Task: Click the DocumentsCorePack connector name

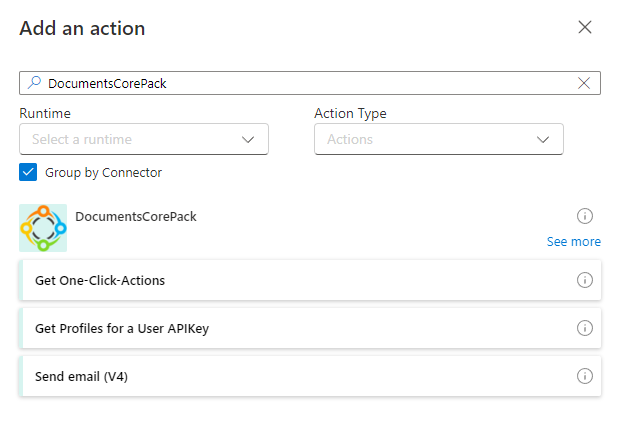Action: click(x=136, y=216)
